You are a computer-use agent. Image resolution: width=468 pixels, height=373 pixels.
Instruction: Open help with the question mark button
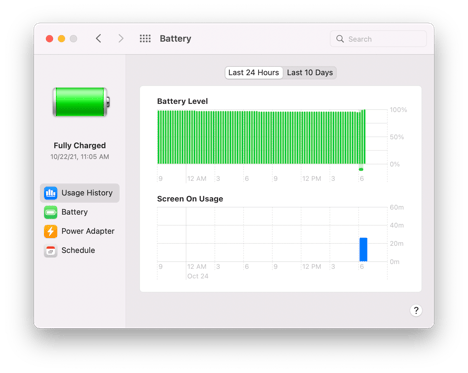pyautogui.click(x=416, y=311)
